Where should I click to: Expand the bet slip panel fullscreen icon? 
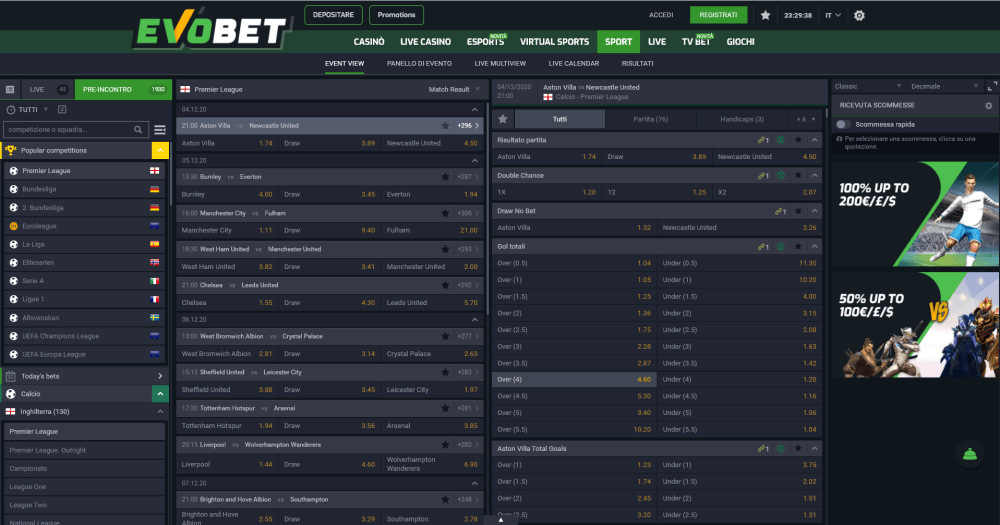coord(992,85)
